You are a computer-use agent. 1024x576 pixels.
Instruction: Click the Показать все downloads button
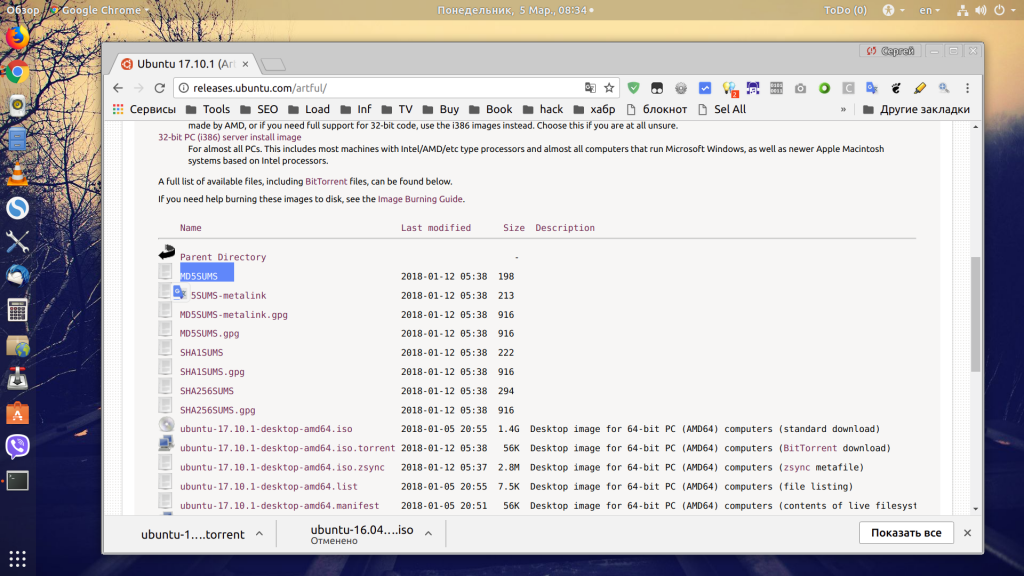tap(906, 533)
